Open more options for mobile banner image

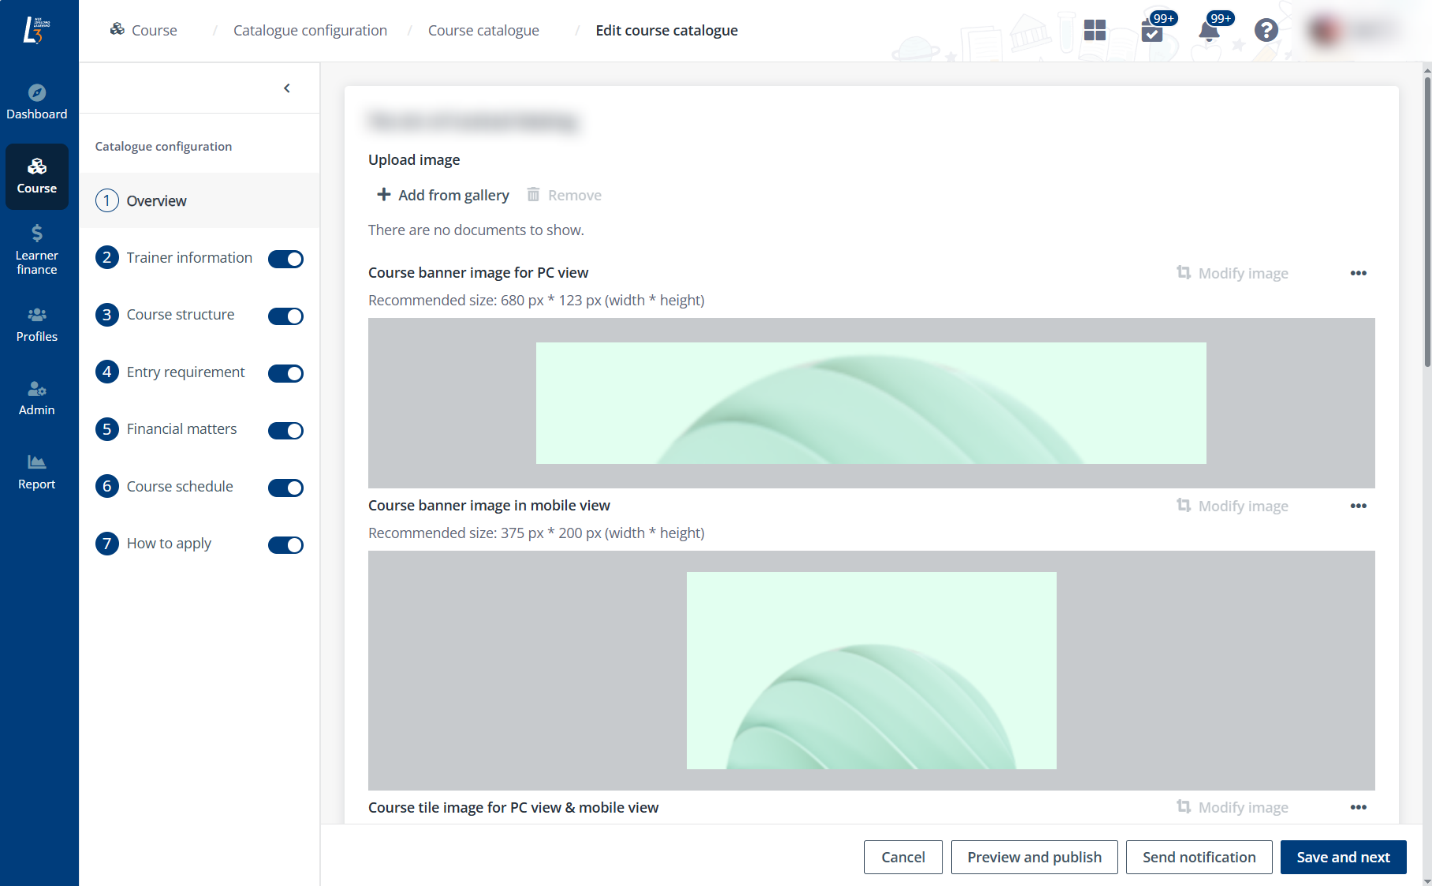point(1358,506)
